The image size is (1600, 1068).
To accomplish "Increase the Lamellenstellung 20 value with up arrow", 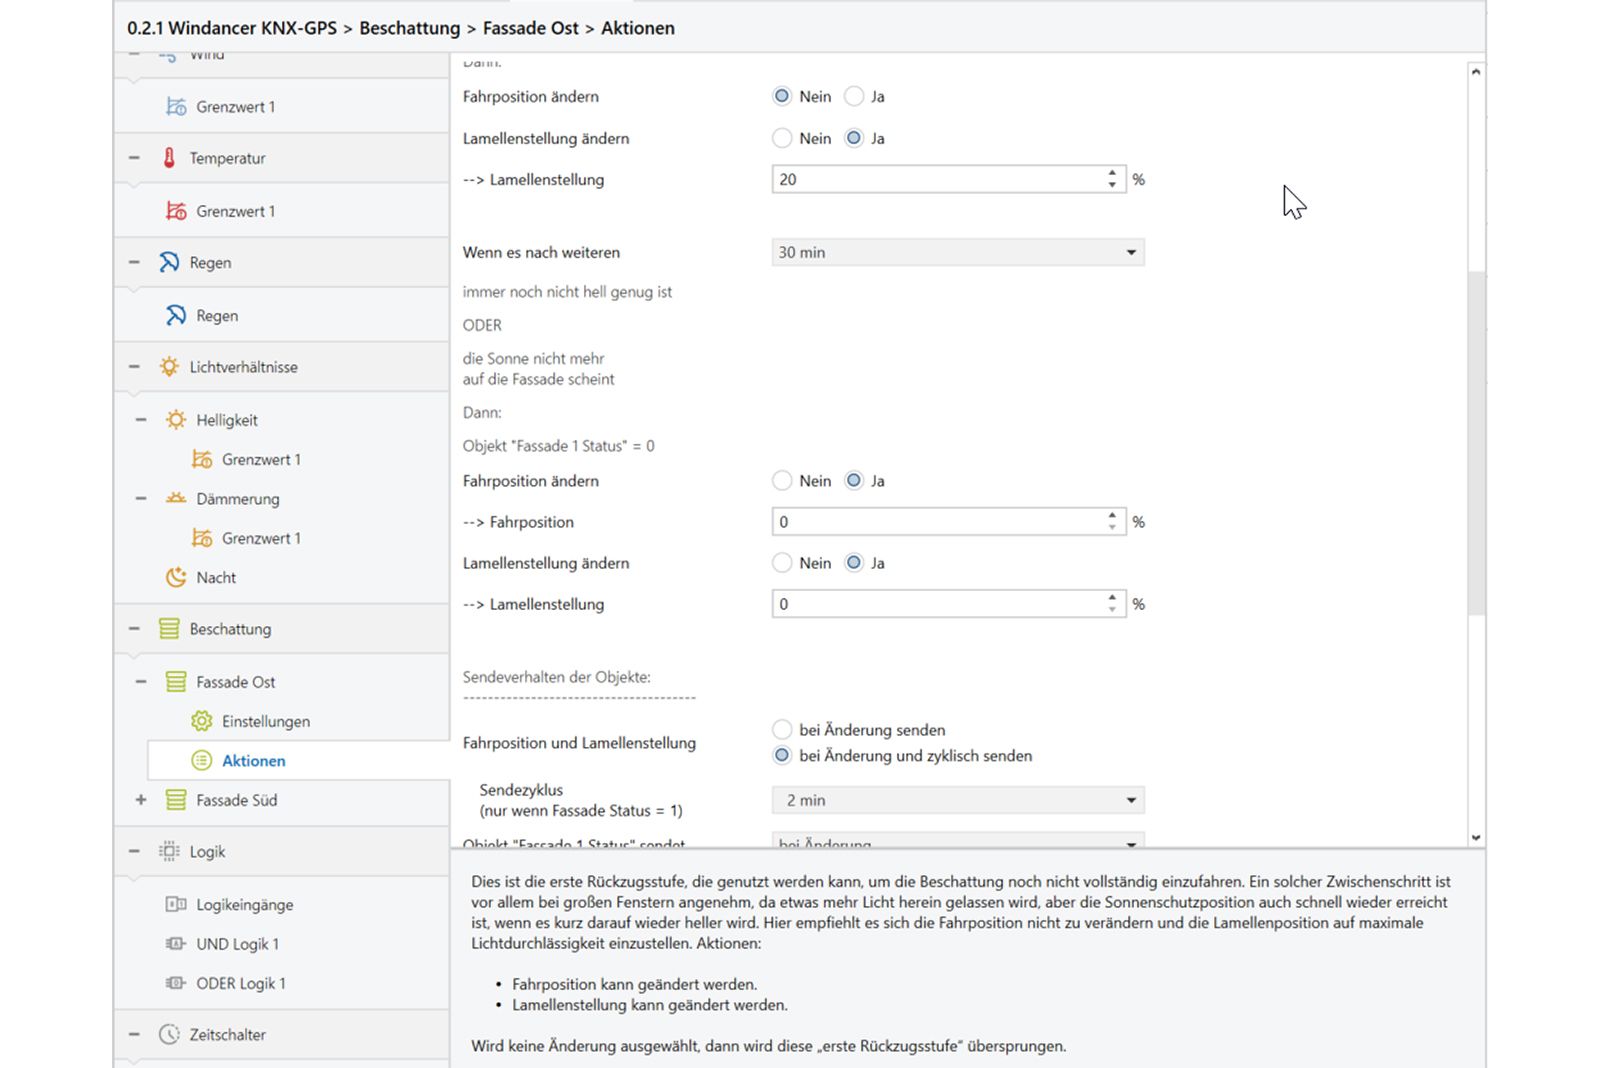I will point(1113,173).
